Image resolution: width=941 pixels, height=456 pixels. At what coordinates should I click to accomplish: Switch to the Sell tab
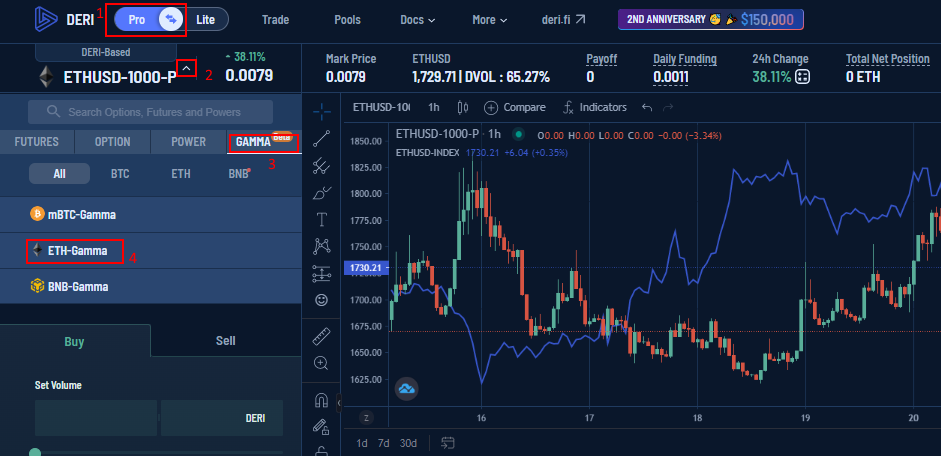tap(226, 341)
